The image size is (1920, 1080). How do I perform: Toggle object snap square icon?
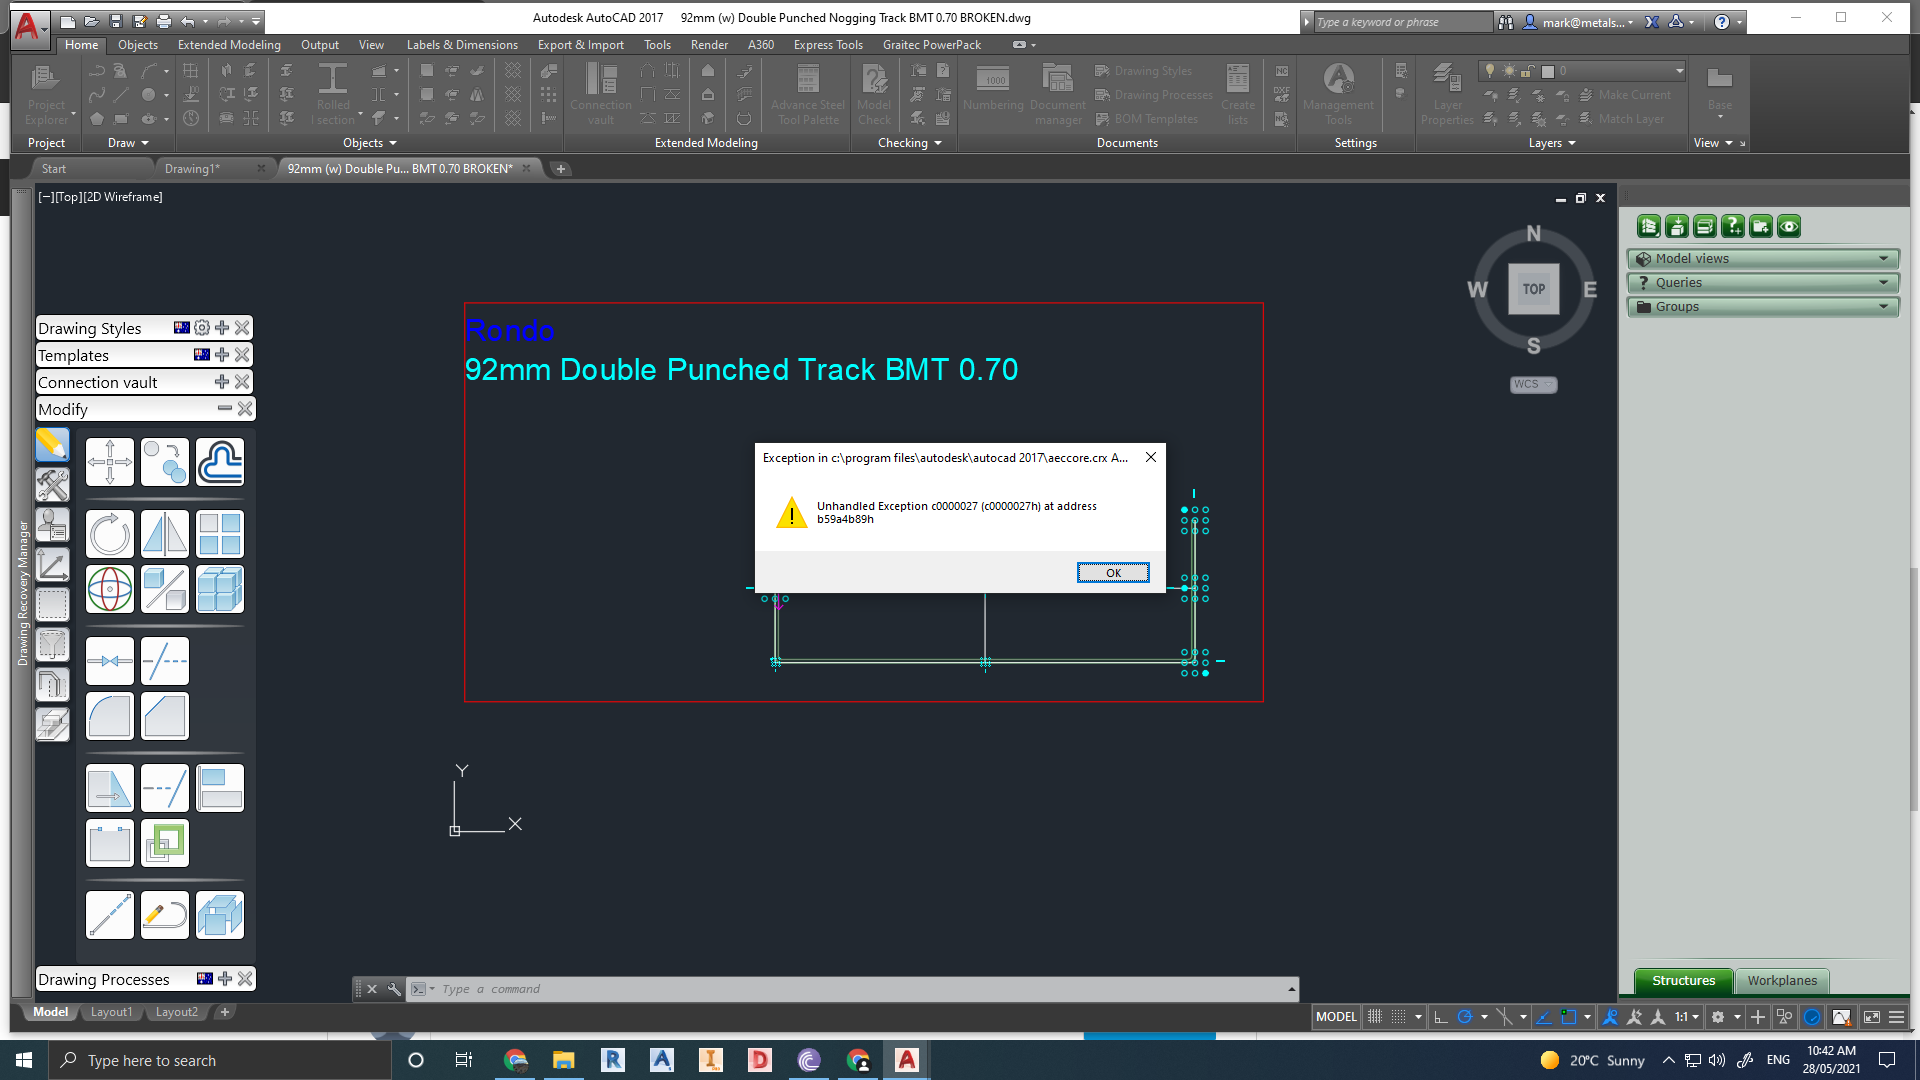tap(1569, 1017)
